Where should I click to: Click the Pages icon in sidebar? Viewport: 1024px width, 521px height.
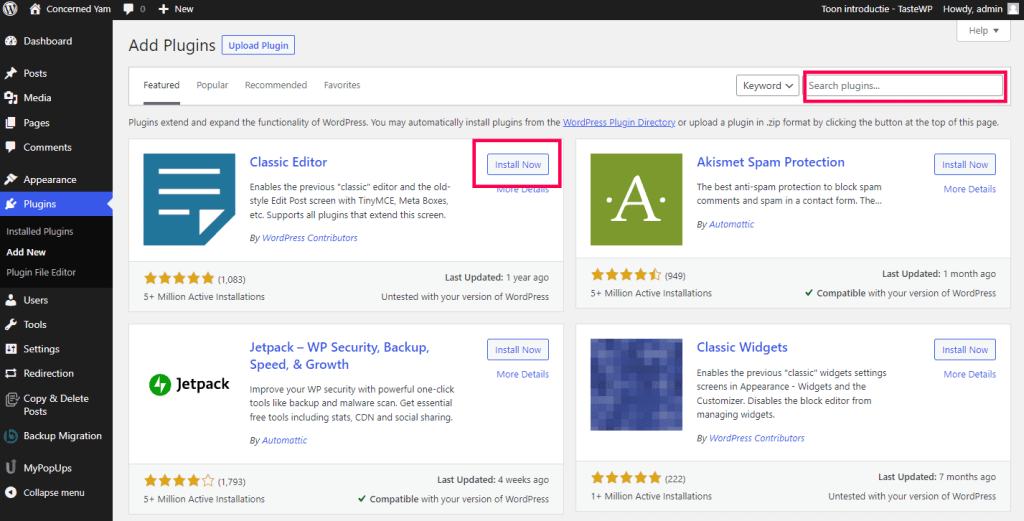tap(10, 123)
